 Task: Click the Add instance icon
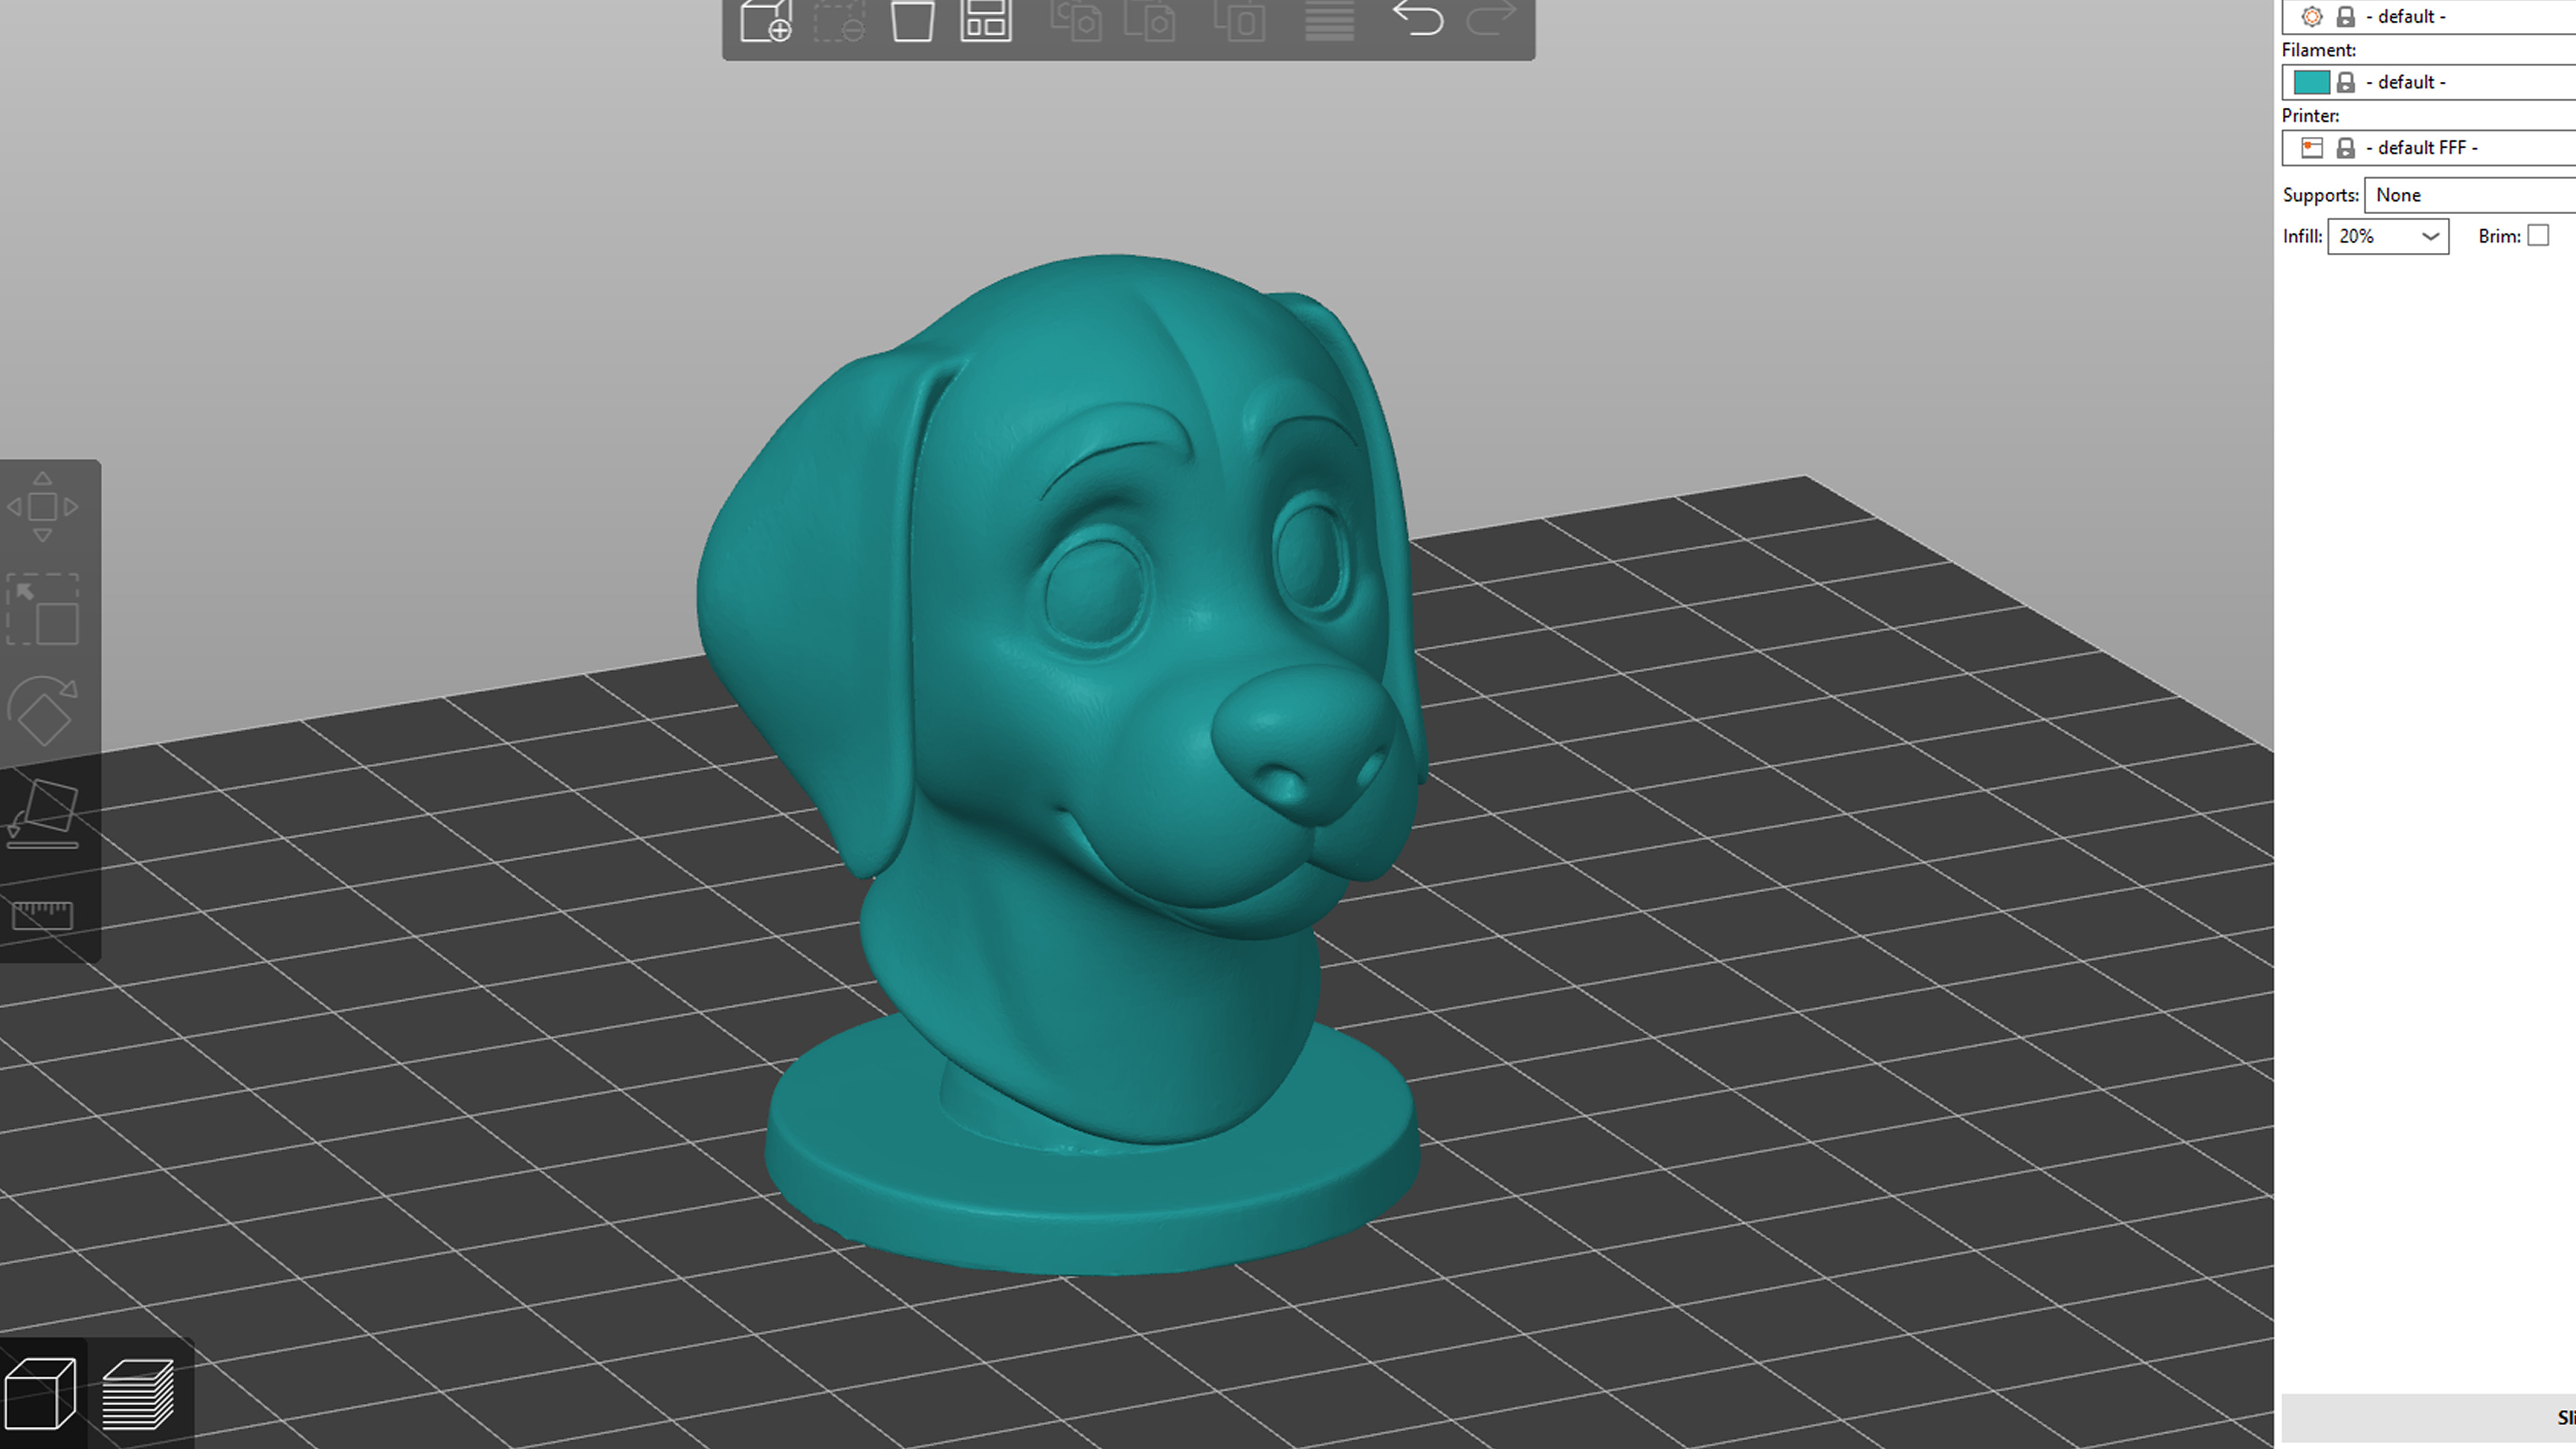[x=1240, y=20]
